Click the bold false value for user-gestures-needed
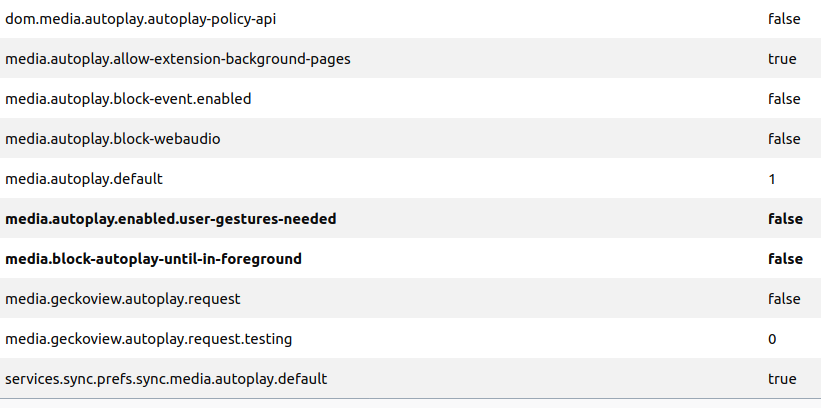The image size is (821, 408). coord(785,219)
